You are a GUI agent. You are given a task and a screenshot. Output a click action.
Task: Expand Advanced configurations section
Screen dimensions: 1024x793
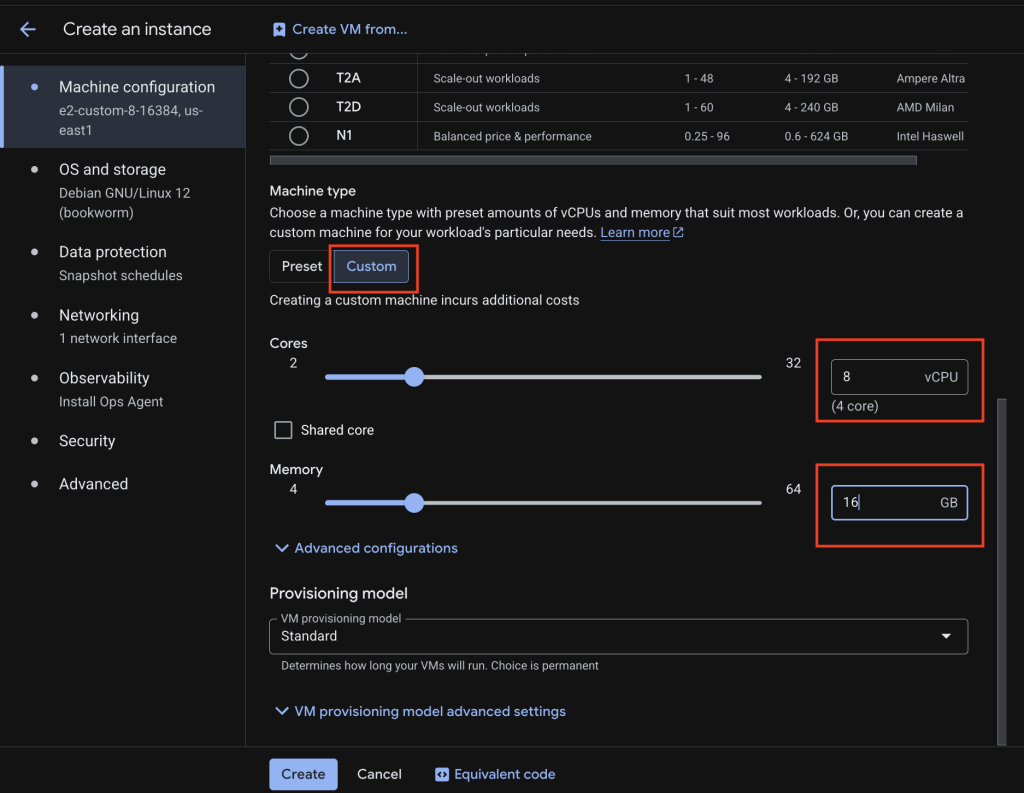[x=366, y=548]
